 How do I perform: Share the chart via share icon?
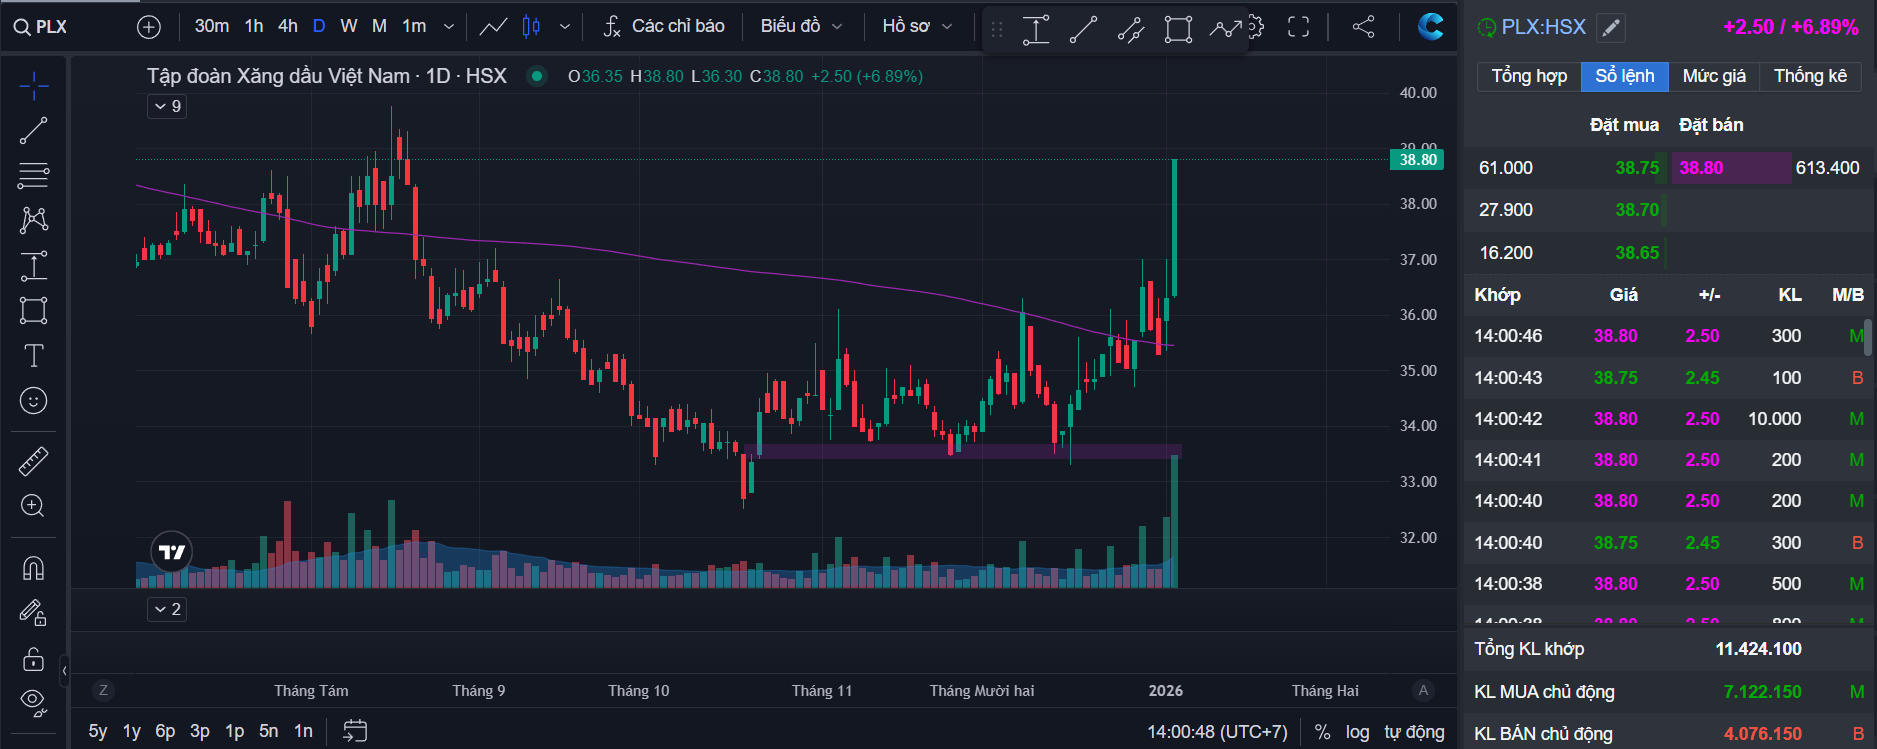[x=1363, y=27]
